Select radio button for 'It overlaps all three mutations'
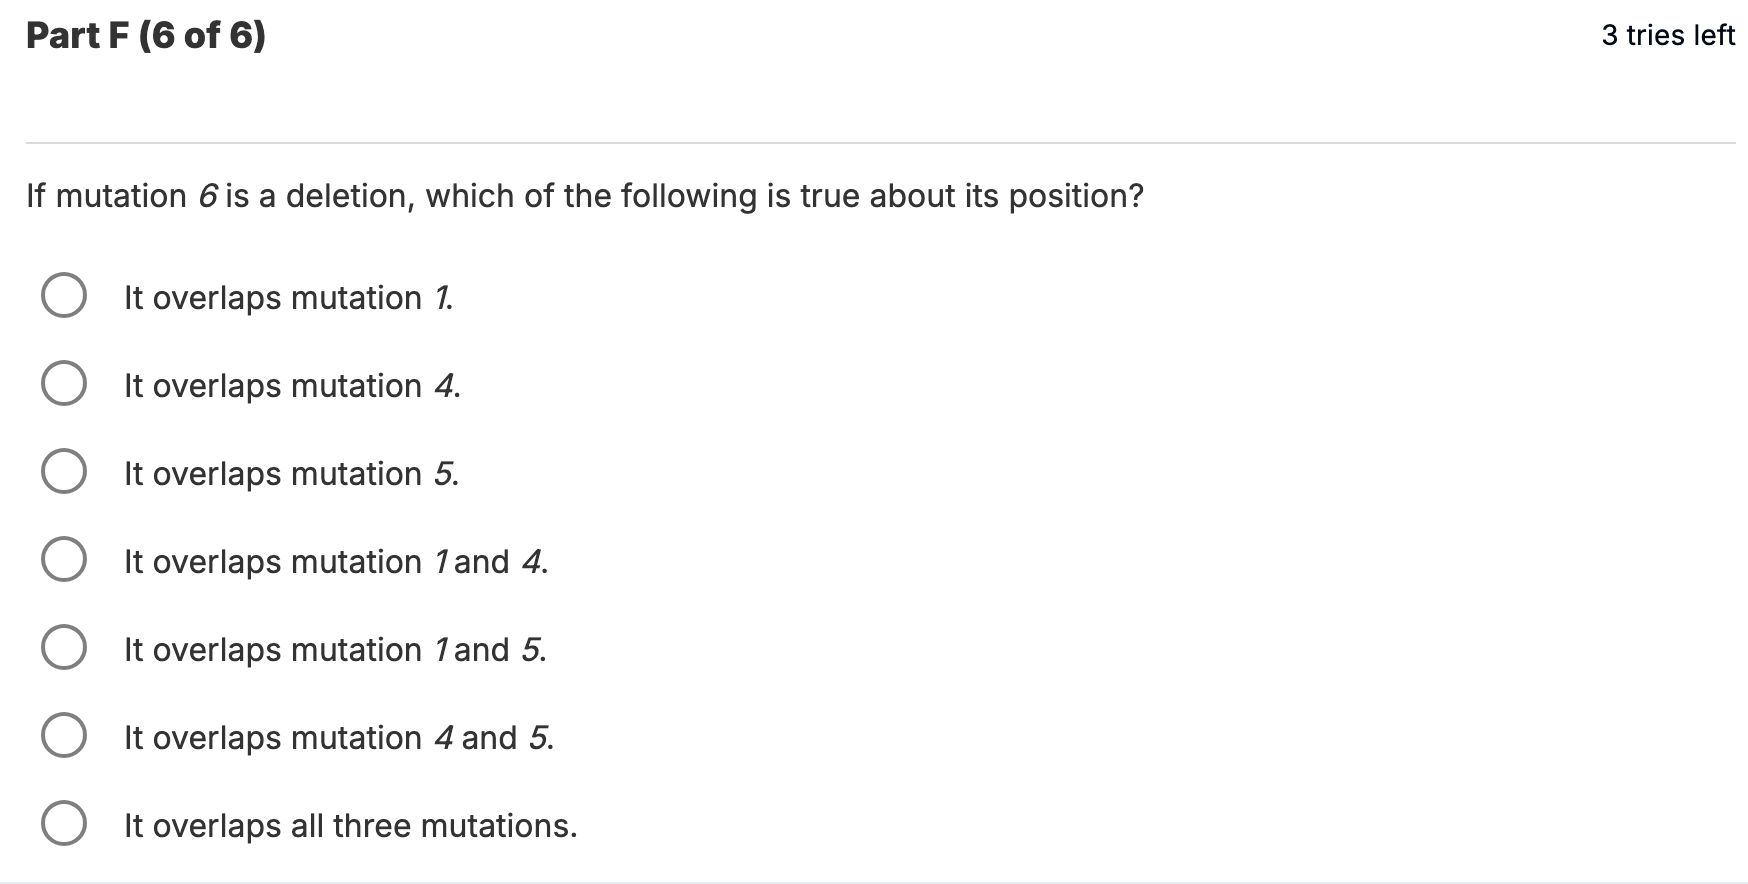This screenshot has width=1748, height=884. pos(64,821)
